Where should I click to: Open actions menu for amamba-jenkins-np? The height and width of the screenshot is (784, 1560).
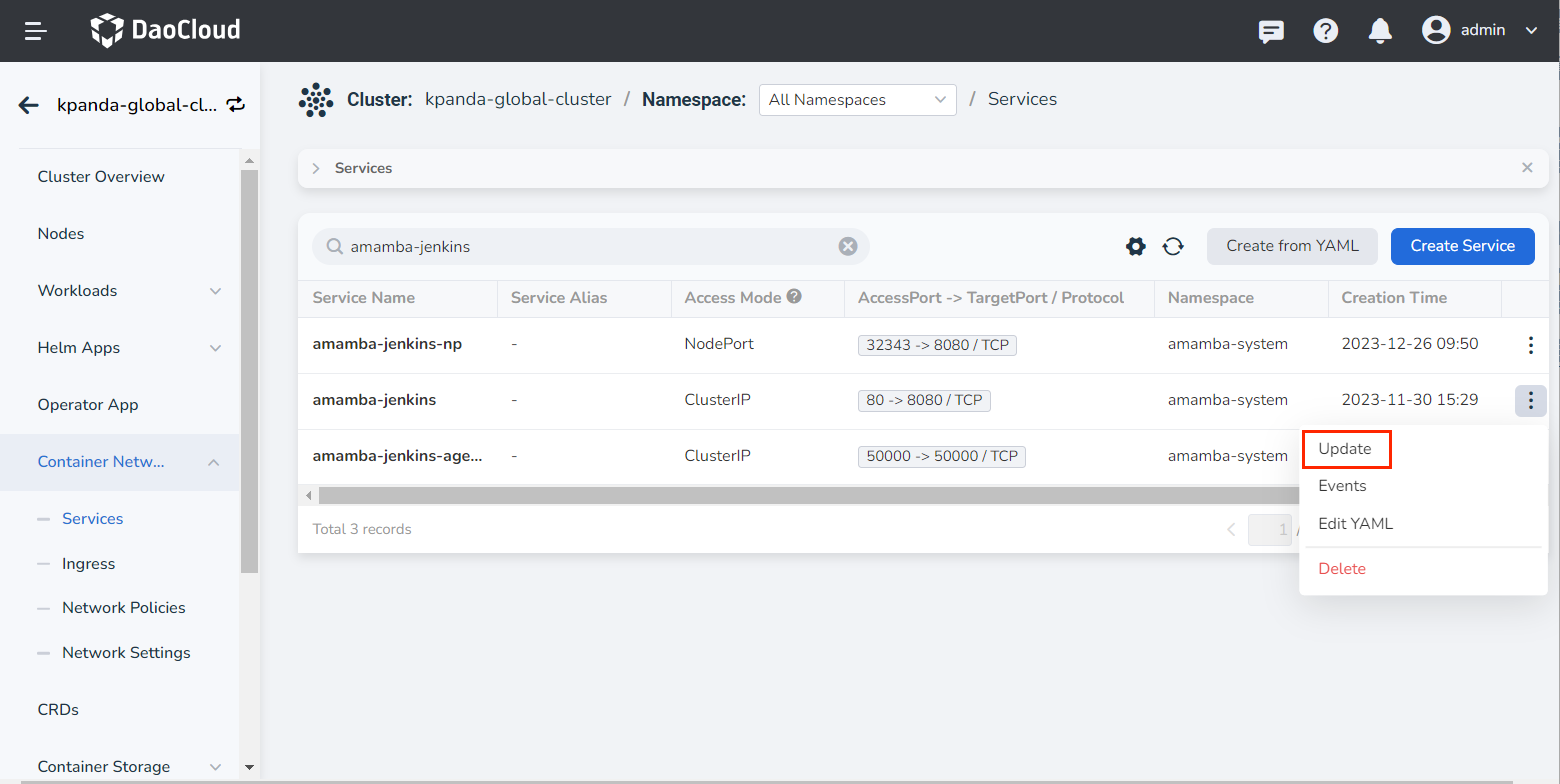(x=1530, y=345)
